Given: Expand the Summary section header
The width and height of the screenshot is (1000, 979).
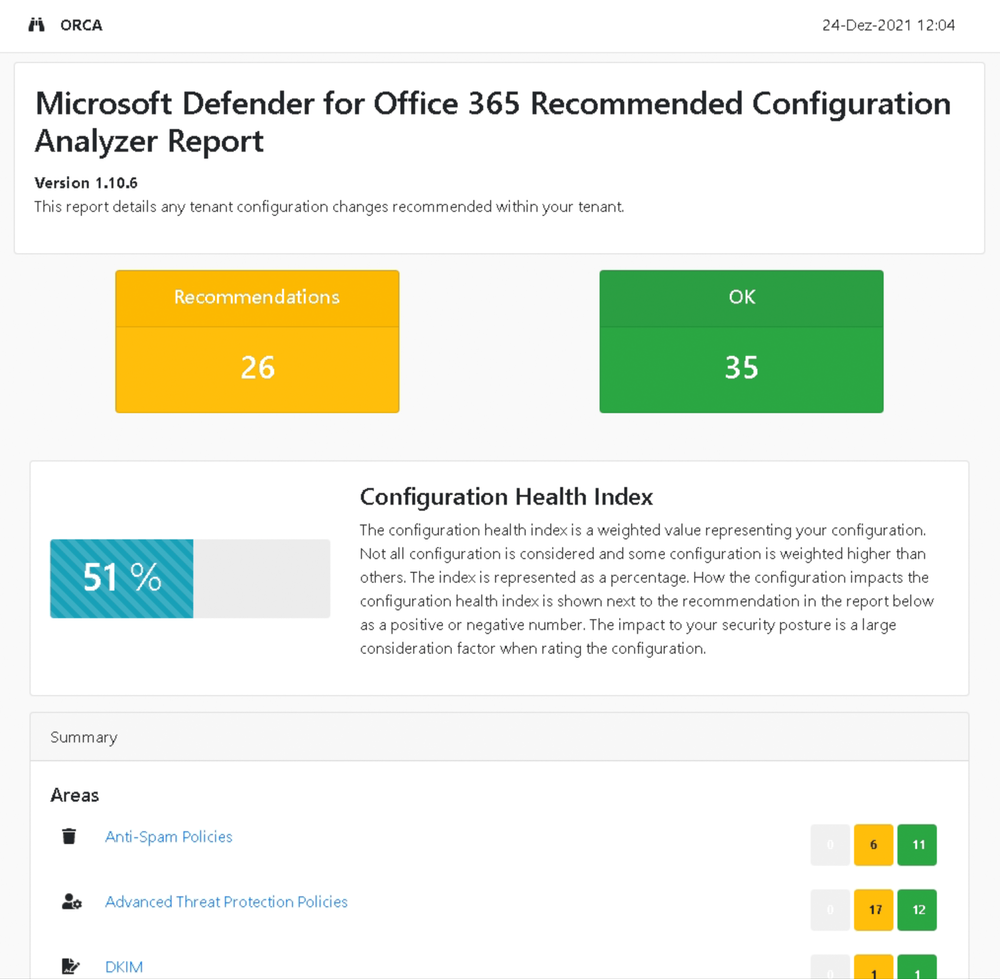Looking at the screenshot, I should tap(83, 737).
